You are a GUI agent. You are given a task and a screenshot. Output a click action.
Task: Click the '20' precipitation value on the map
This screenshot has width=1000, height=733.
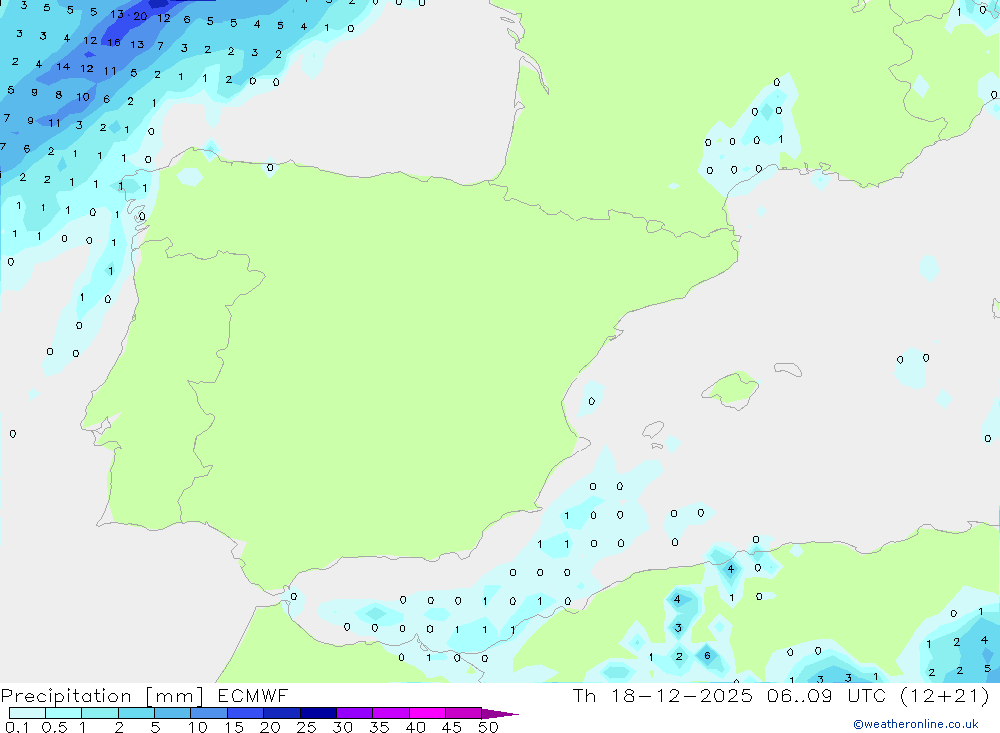tap(140, 16)
